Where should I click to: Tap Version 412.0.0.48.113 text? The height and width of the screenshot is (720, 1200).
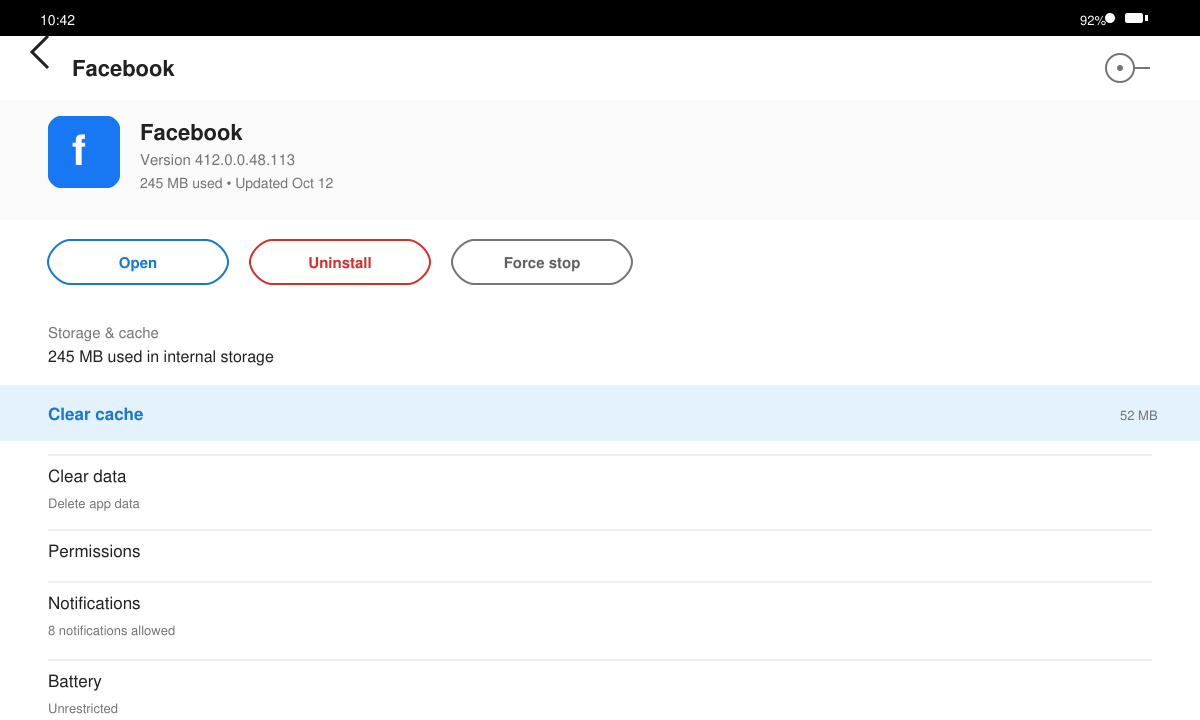tap(217, 160)
